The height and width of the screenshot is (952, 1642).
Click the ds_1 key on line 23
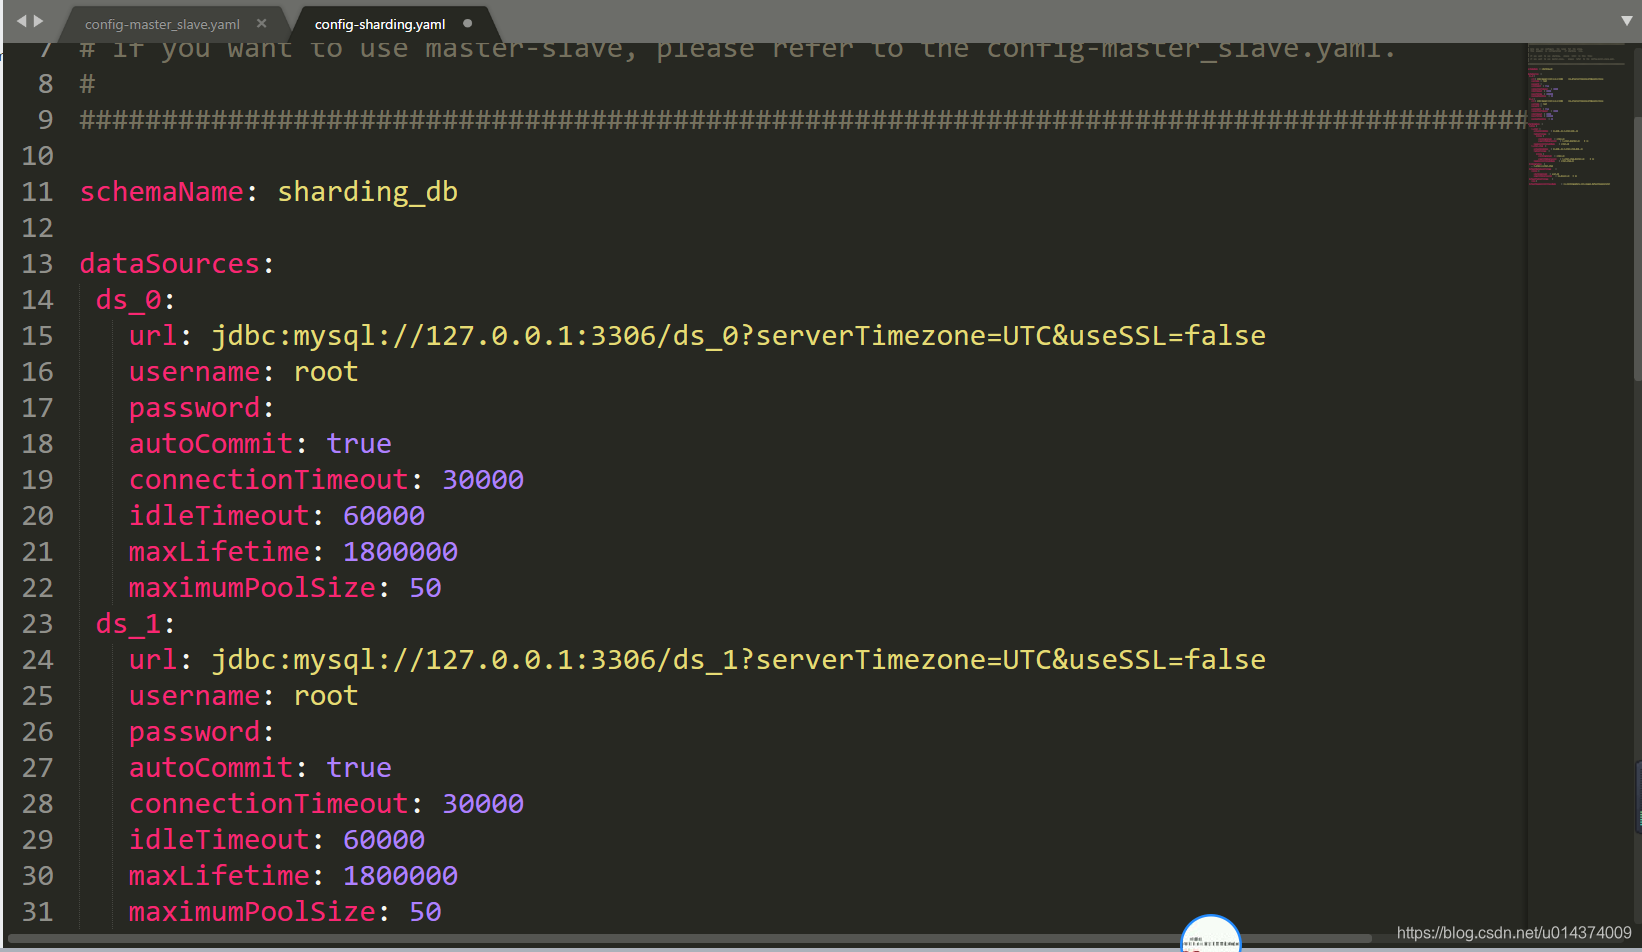128,624
